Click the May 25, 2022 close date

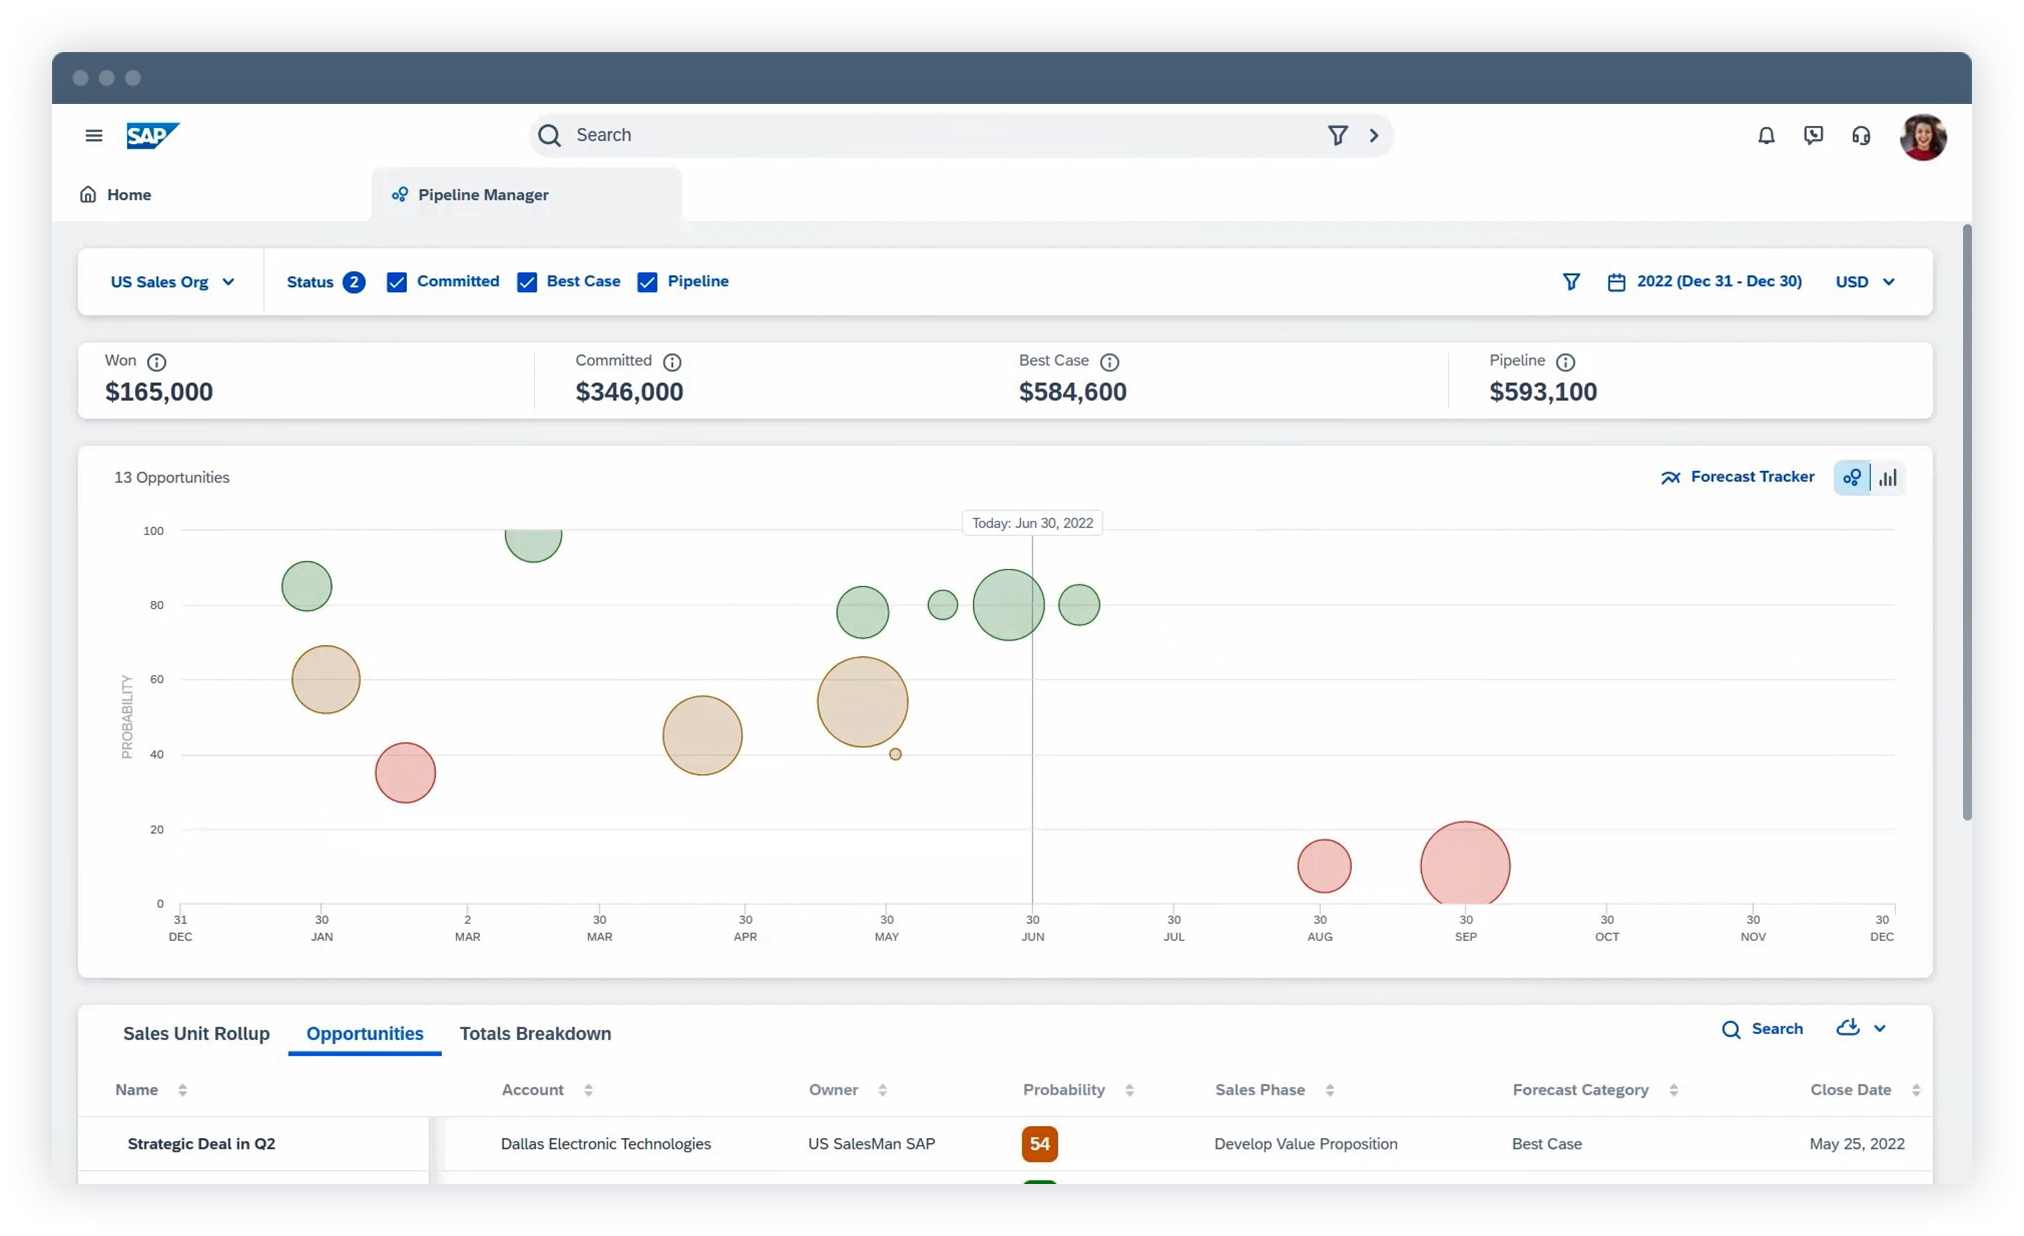point(1857,1144)
